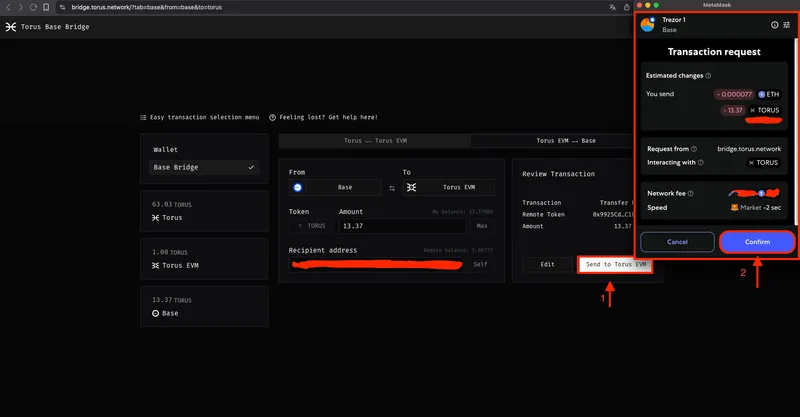The width and height of the screenshot is (800, 417).
Task: Click the MetaMask info icon near account name
Action: (773, 25)
